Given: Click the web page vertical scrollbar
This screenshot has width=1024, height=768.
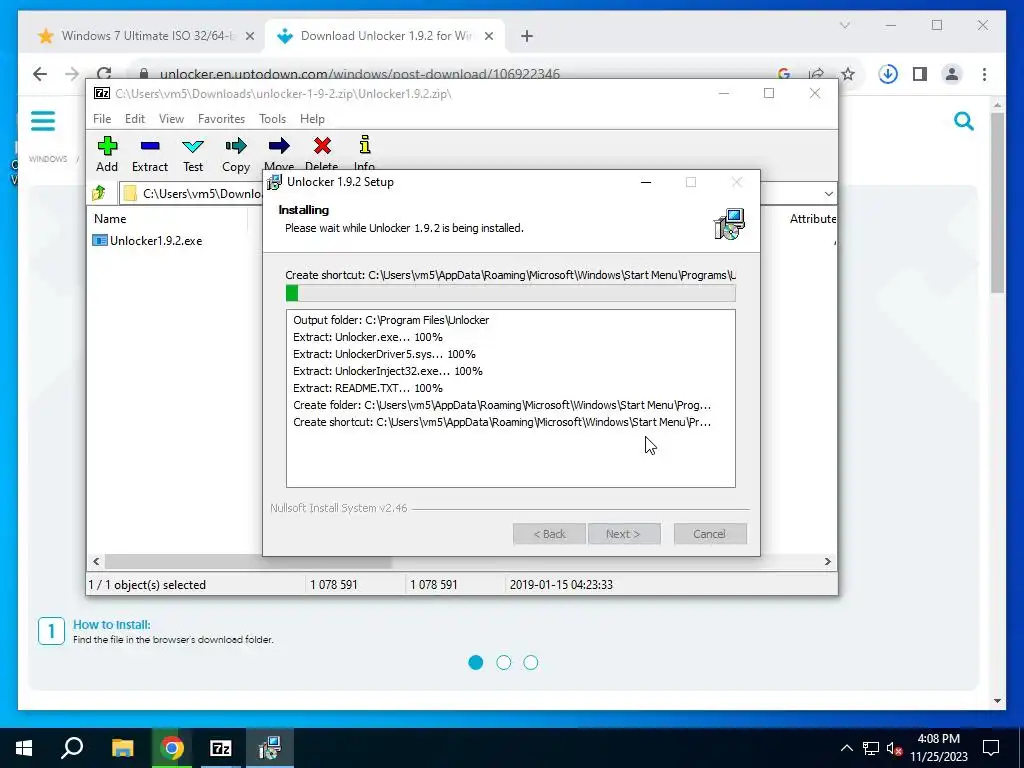Looking at the screenshot, I should [x=997, y=202].
